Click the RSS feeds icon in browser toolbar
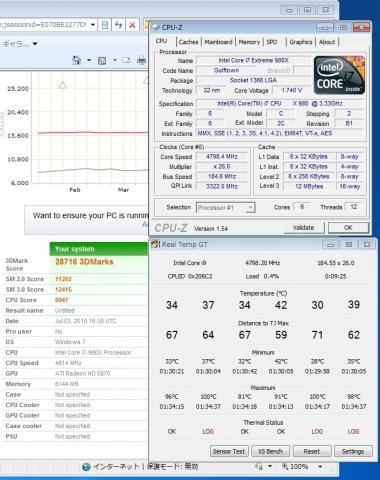 click(x=102, y=60)
